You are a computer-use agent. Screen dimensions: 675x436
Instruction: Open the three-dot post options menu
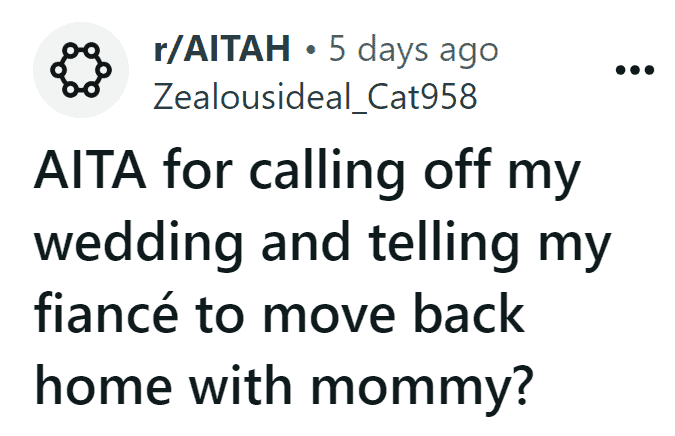635,69
